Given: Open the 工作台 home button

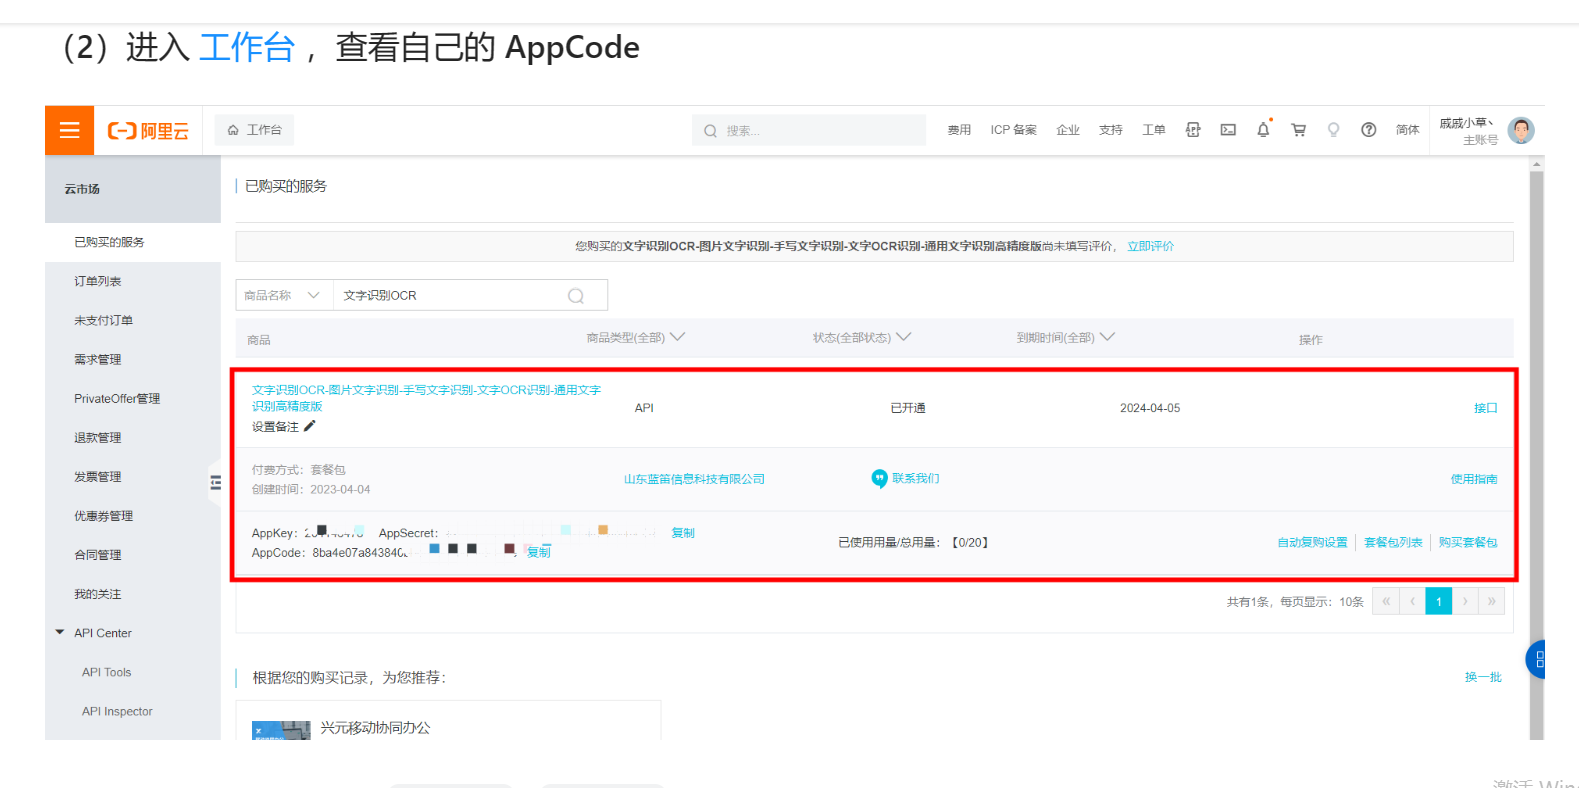Looking at the screenshot, I should (x=254, y=130).
